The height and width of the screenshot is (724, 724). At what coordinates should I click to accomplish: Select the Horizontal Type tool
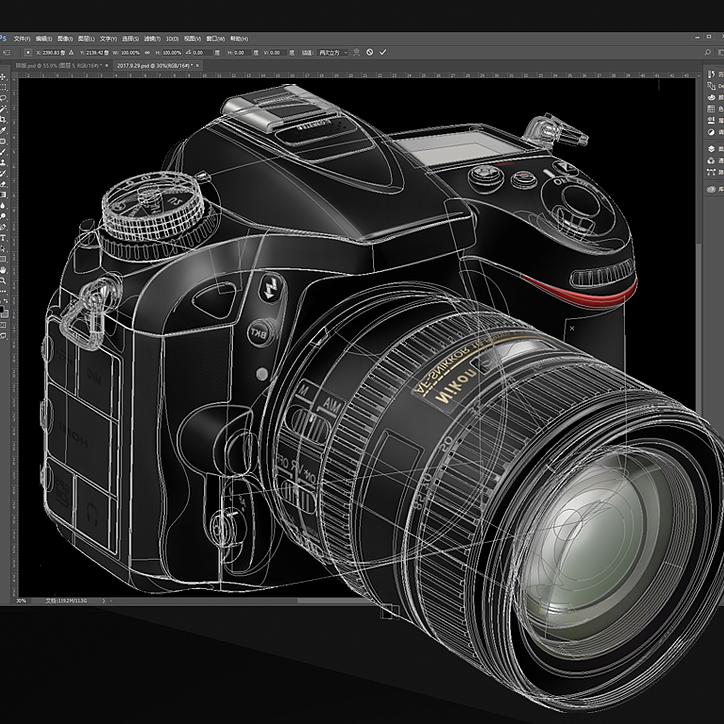(4, 238)
